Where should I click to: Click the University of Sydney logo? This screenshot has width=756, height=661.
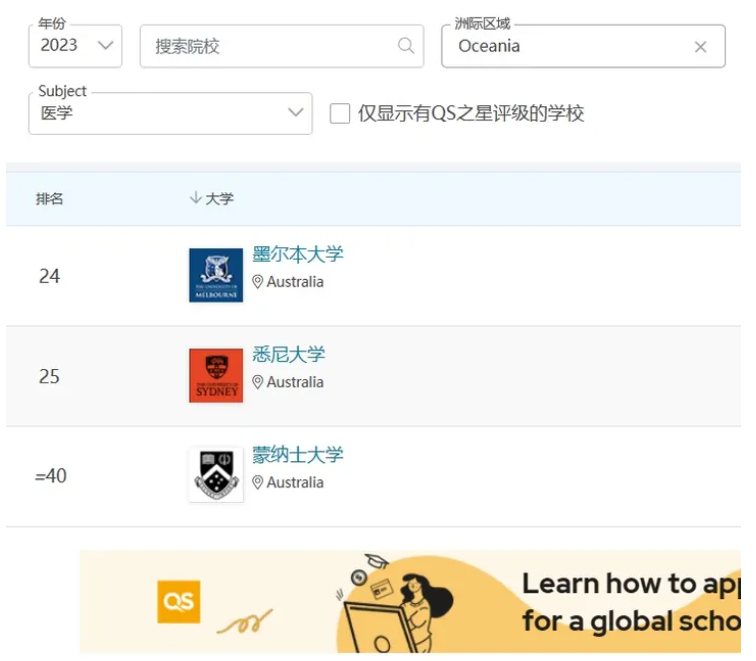click(x=216, y=375)
